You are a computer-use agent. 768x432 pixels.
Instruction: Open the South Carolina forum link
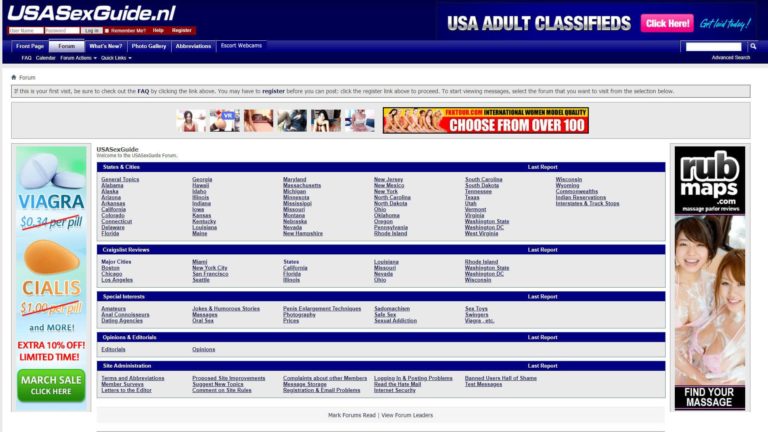pyautogui.click(x=483, y=179)
